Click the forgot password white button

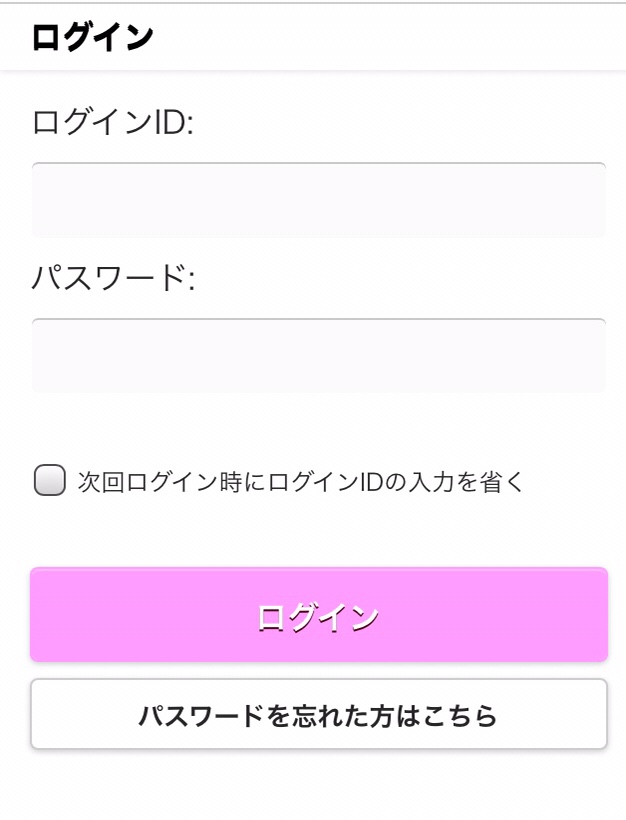(318, 715)
